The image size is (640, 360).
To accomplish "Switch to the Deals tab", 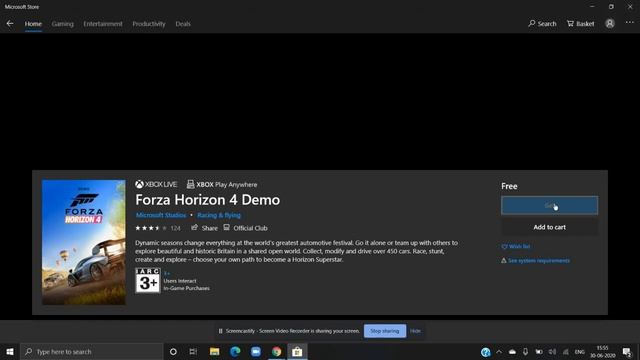I will pos(183,24).
